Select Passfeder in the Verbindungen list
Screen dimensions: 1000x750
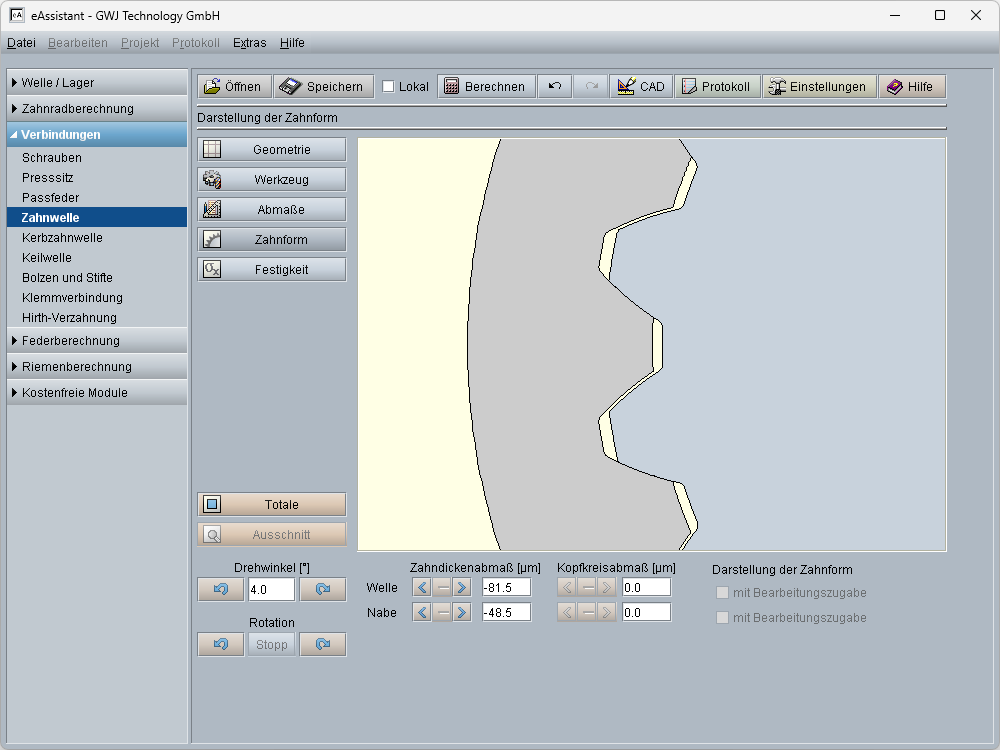pos(50,198)
